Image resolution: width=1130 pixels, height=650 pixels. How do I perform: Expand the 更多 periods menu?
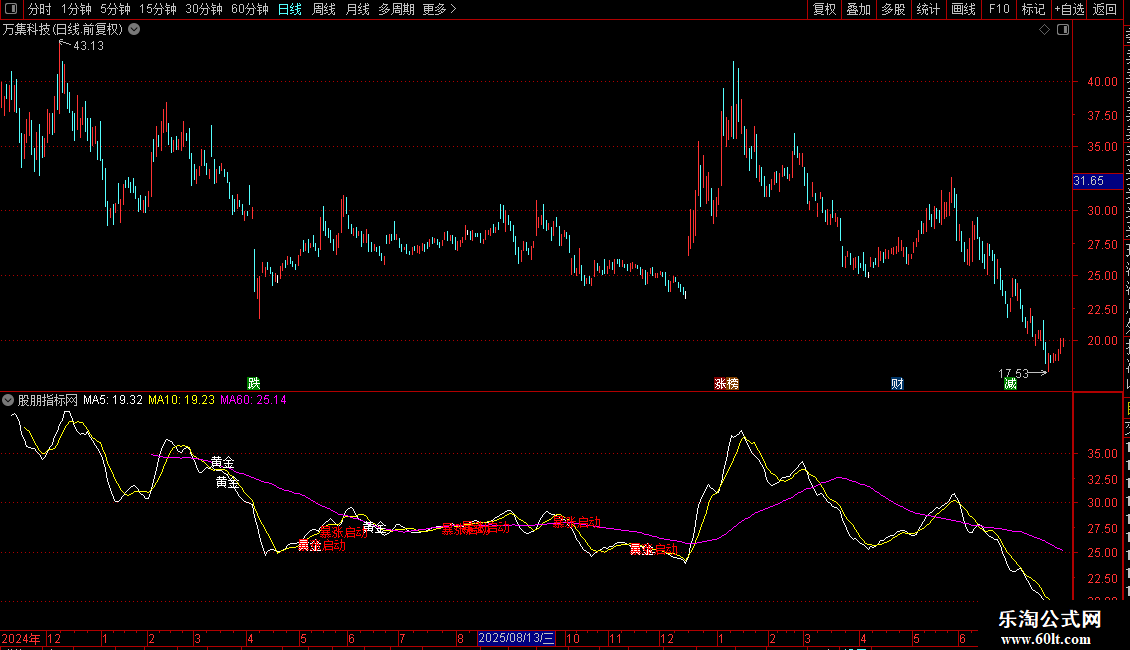(440, 9)
